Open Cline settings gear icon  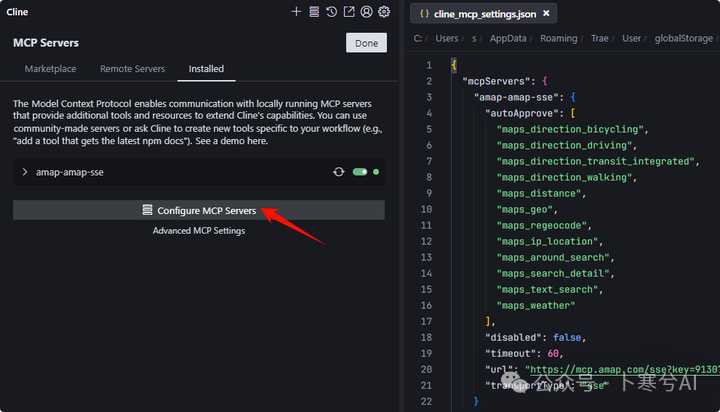384,12
